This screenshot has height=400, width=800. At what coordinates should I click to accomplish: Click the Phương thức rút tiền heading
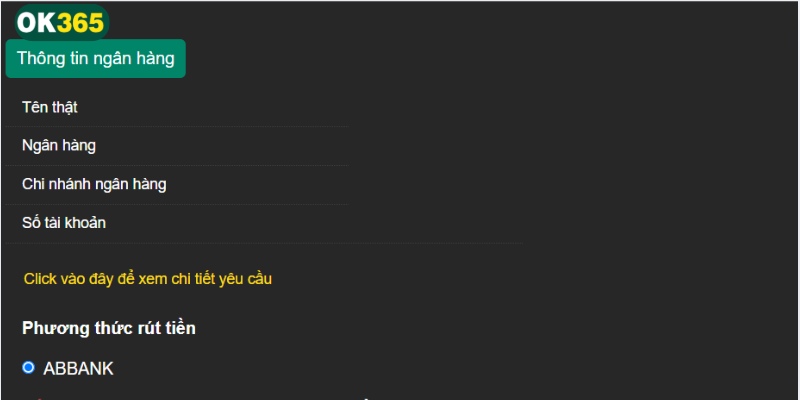[108, 328]
